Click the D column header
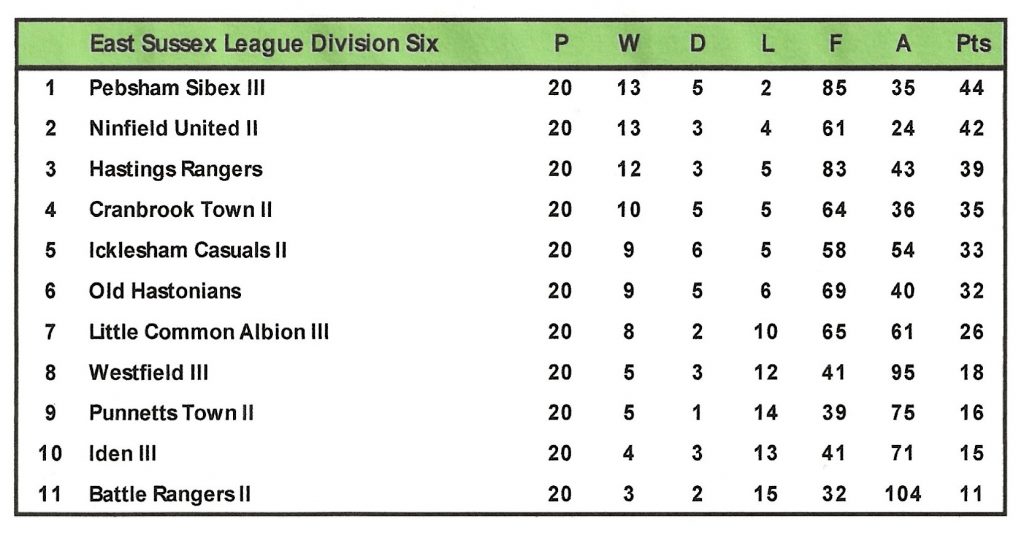Viewport: 1024px width, 535px height. (697, 44)
